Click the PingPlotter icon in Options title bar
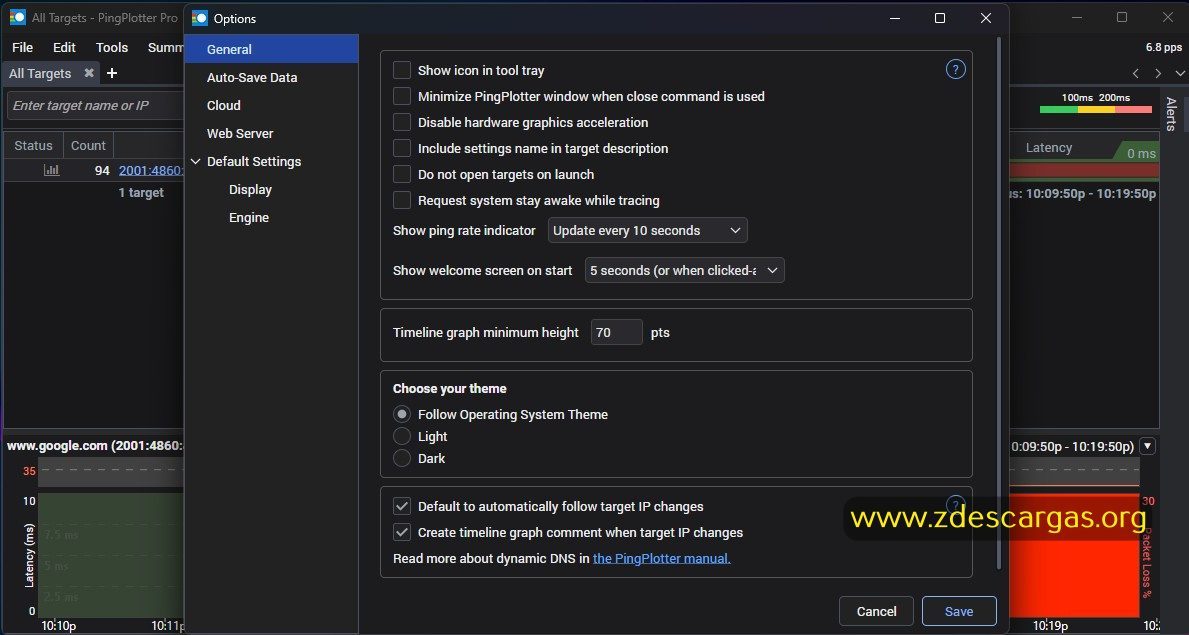1189x635 pixels. click(199, 18)
